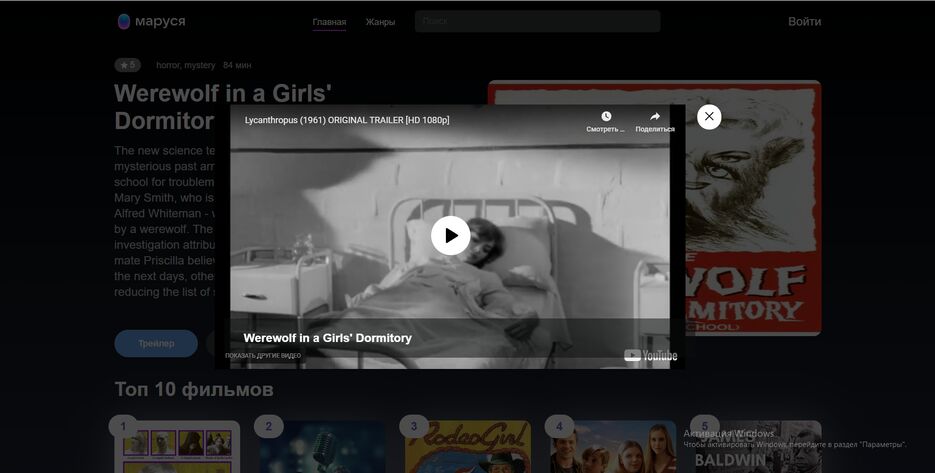Click the star rating 5 badge
This screenshot has width=935, height=473.
click(128, 65)
